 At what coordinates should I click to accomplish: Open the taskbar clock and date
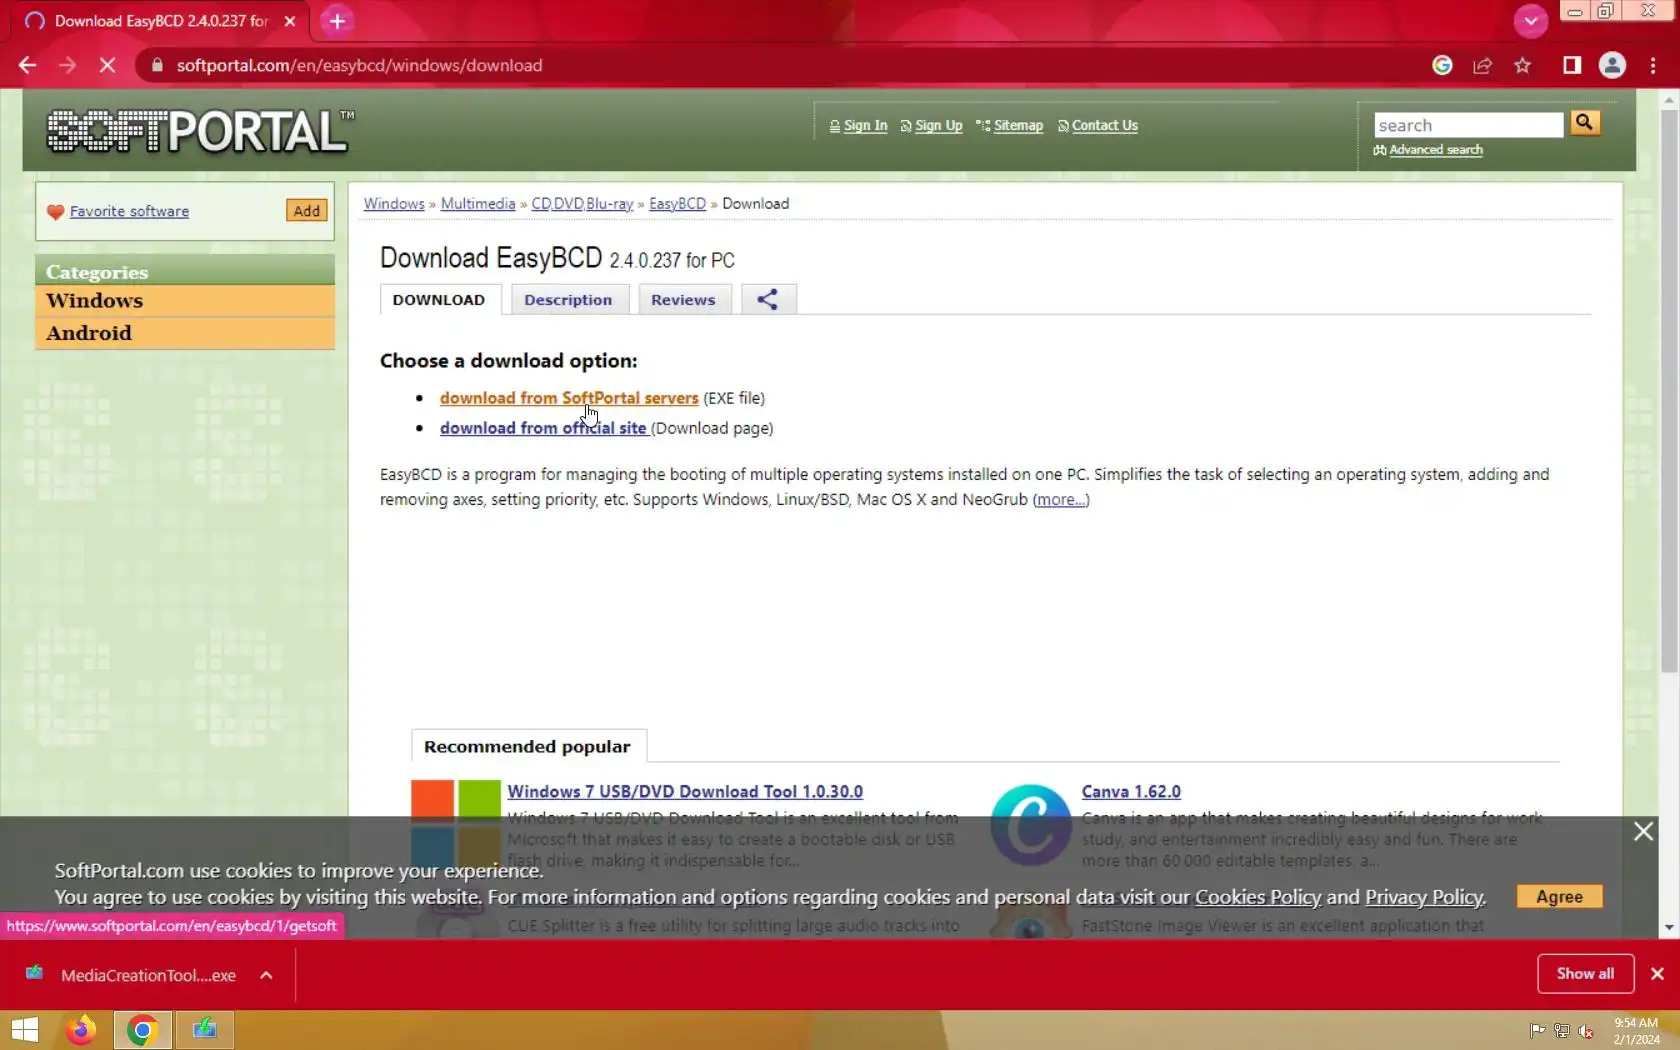tap(1636, 1031)
